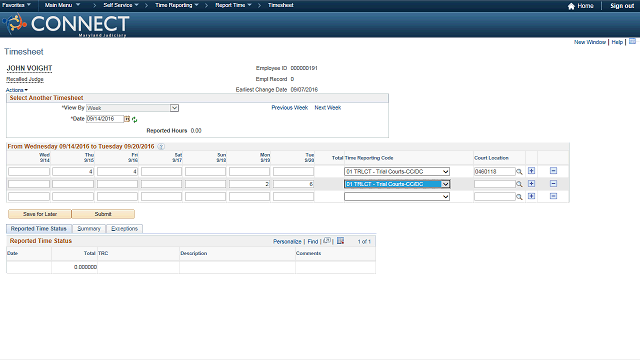Click first row Court Location field 0460118
Screen dimensions: 640x360
(494, 172)
